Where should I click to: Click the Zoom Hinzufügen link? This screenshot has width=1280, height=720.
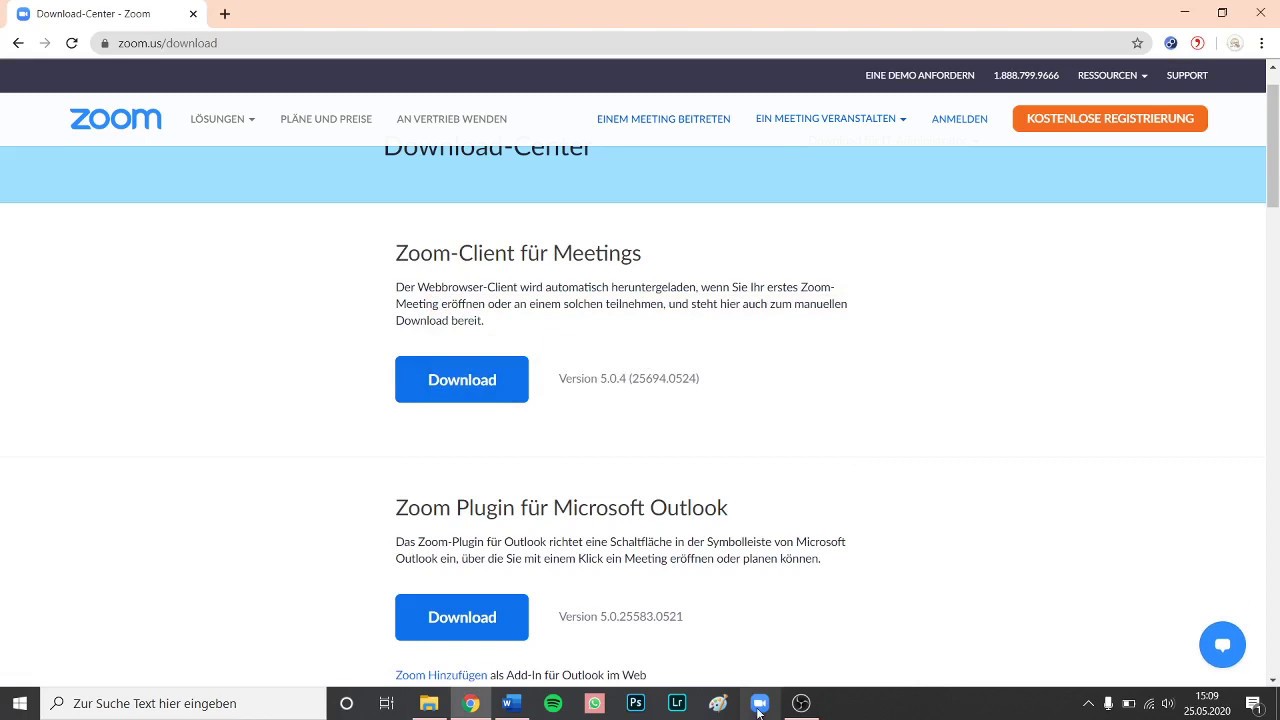coord(441,675)
